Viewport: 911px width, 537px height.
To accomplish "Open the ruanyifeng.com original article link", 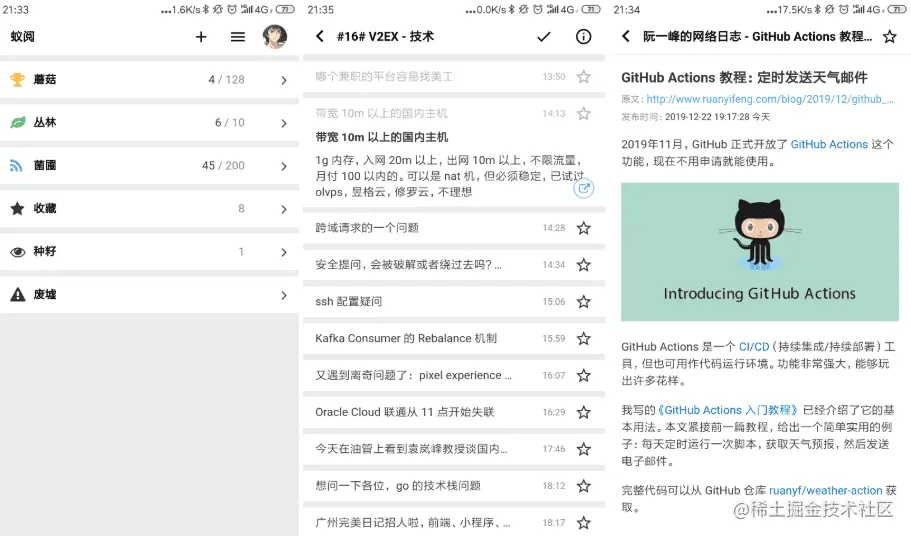I will (x=770, y=99).
